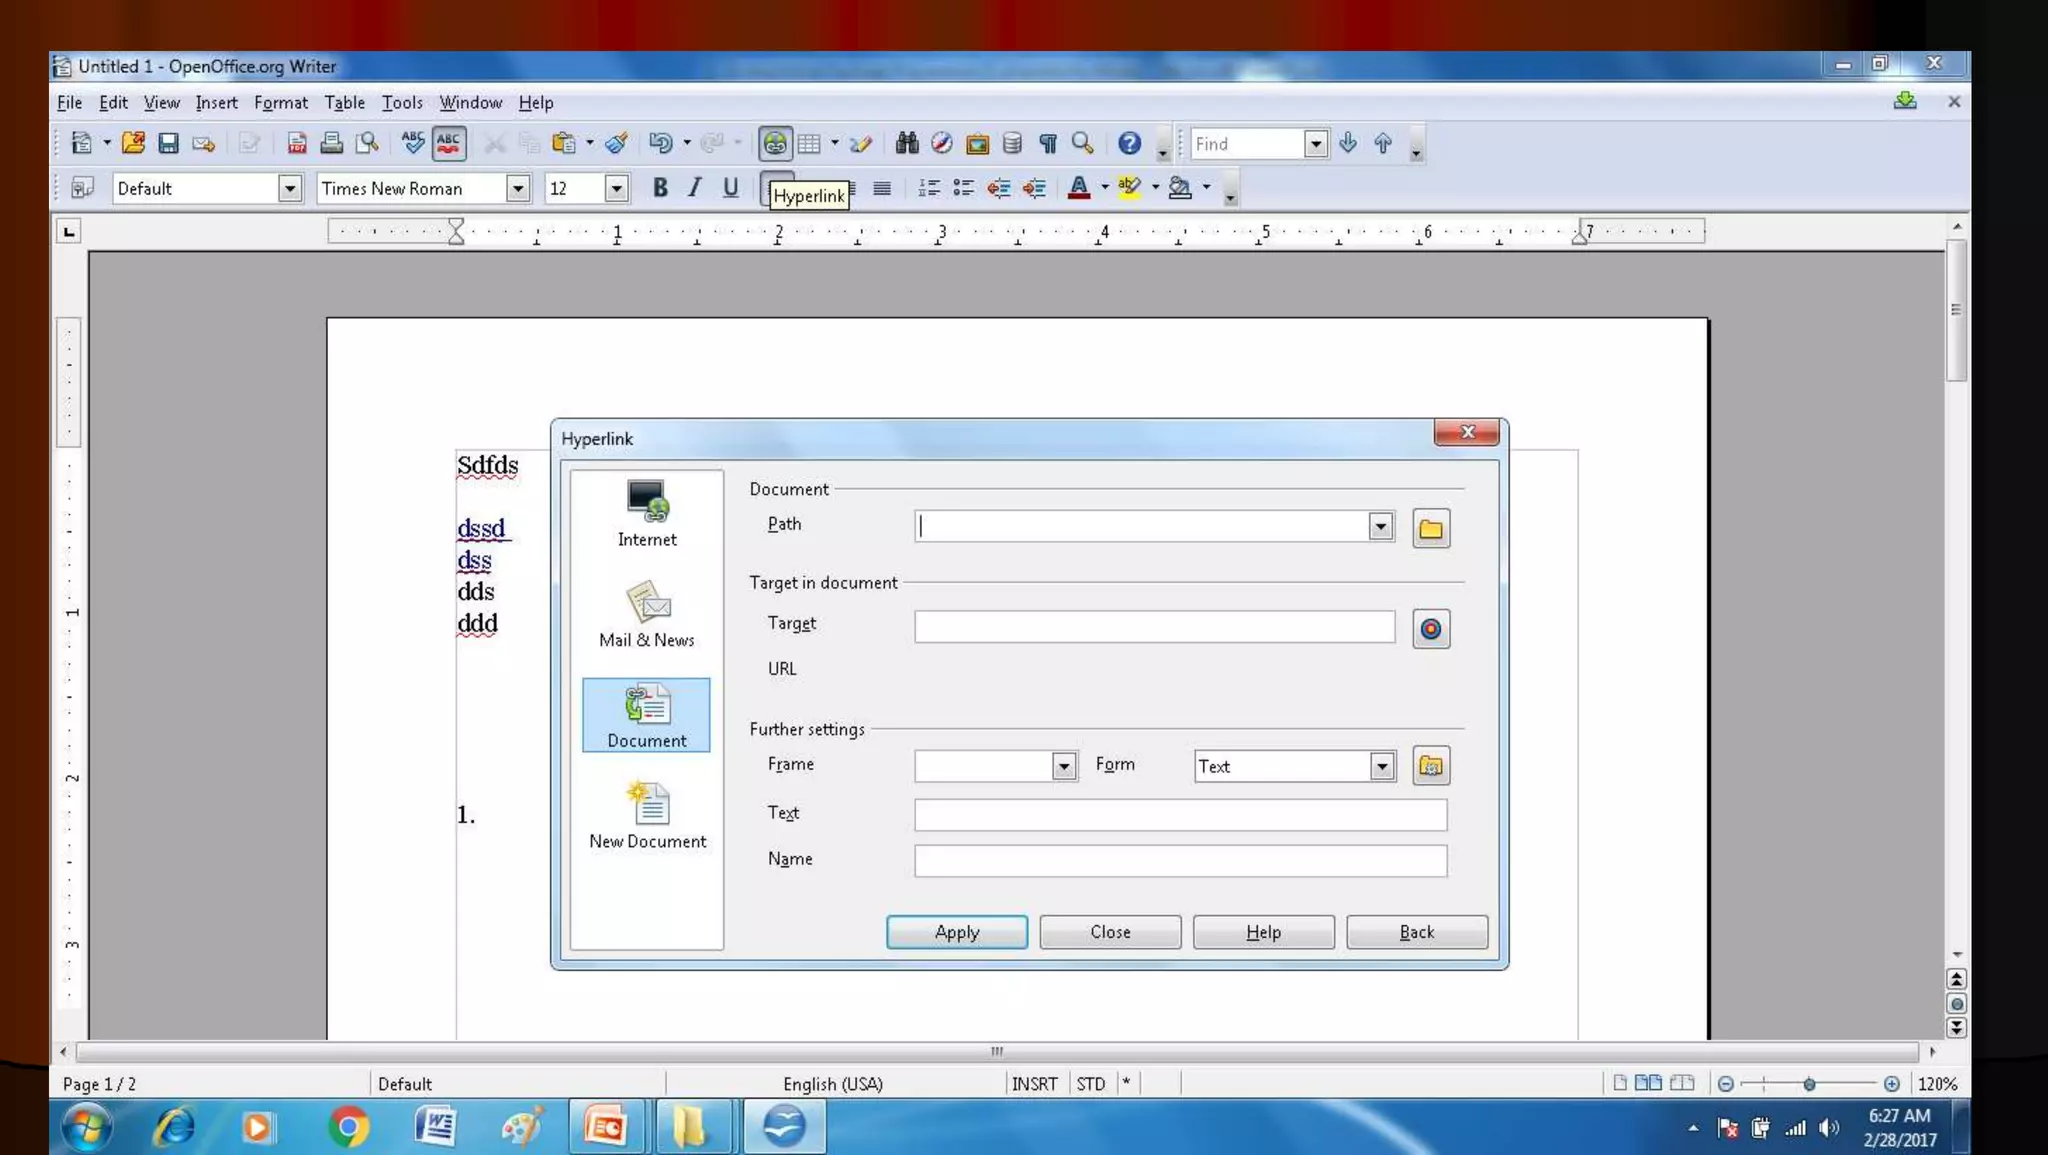Browse for file with Path folder icon
2048x1155 pixels.
1430,528
